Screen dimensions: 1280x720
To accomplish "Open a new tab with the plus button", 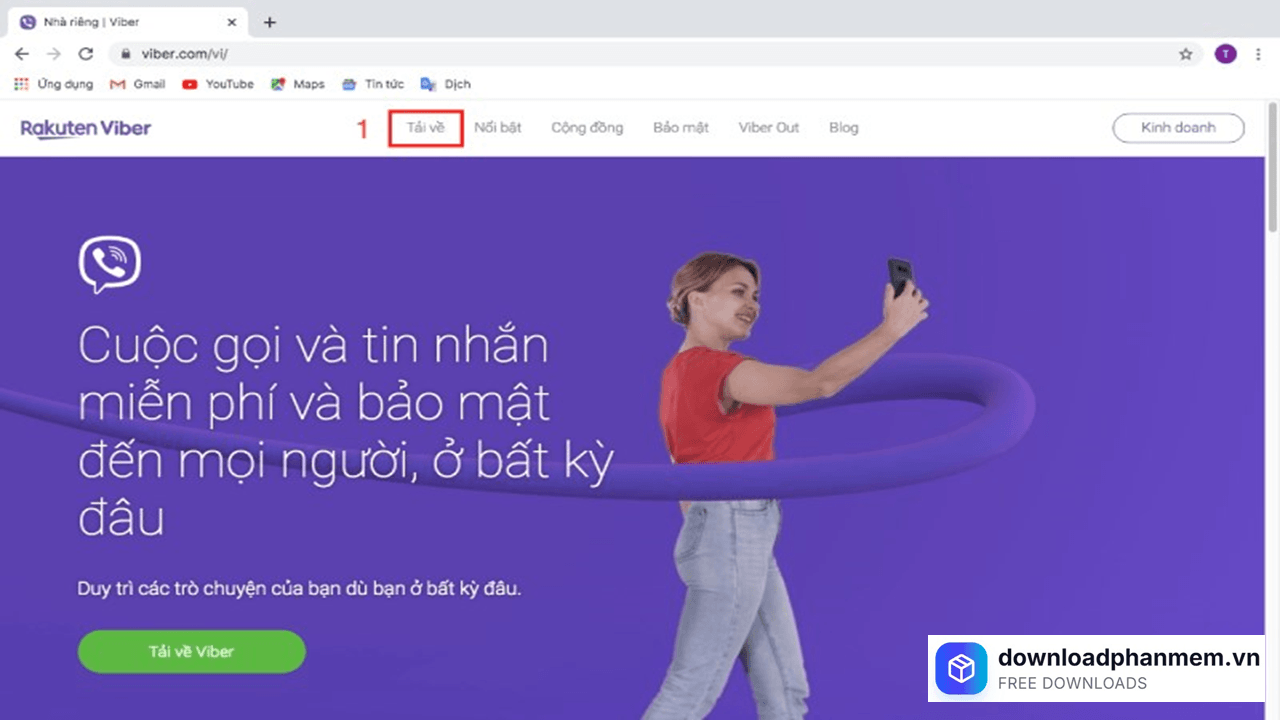I will click(x=269, y=22).
